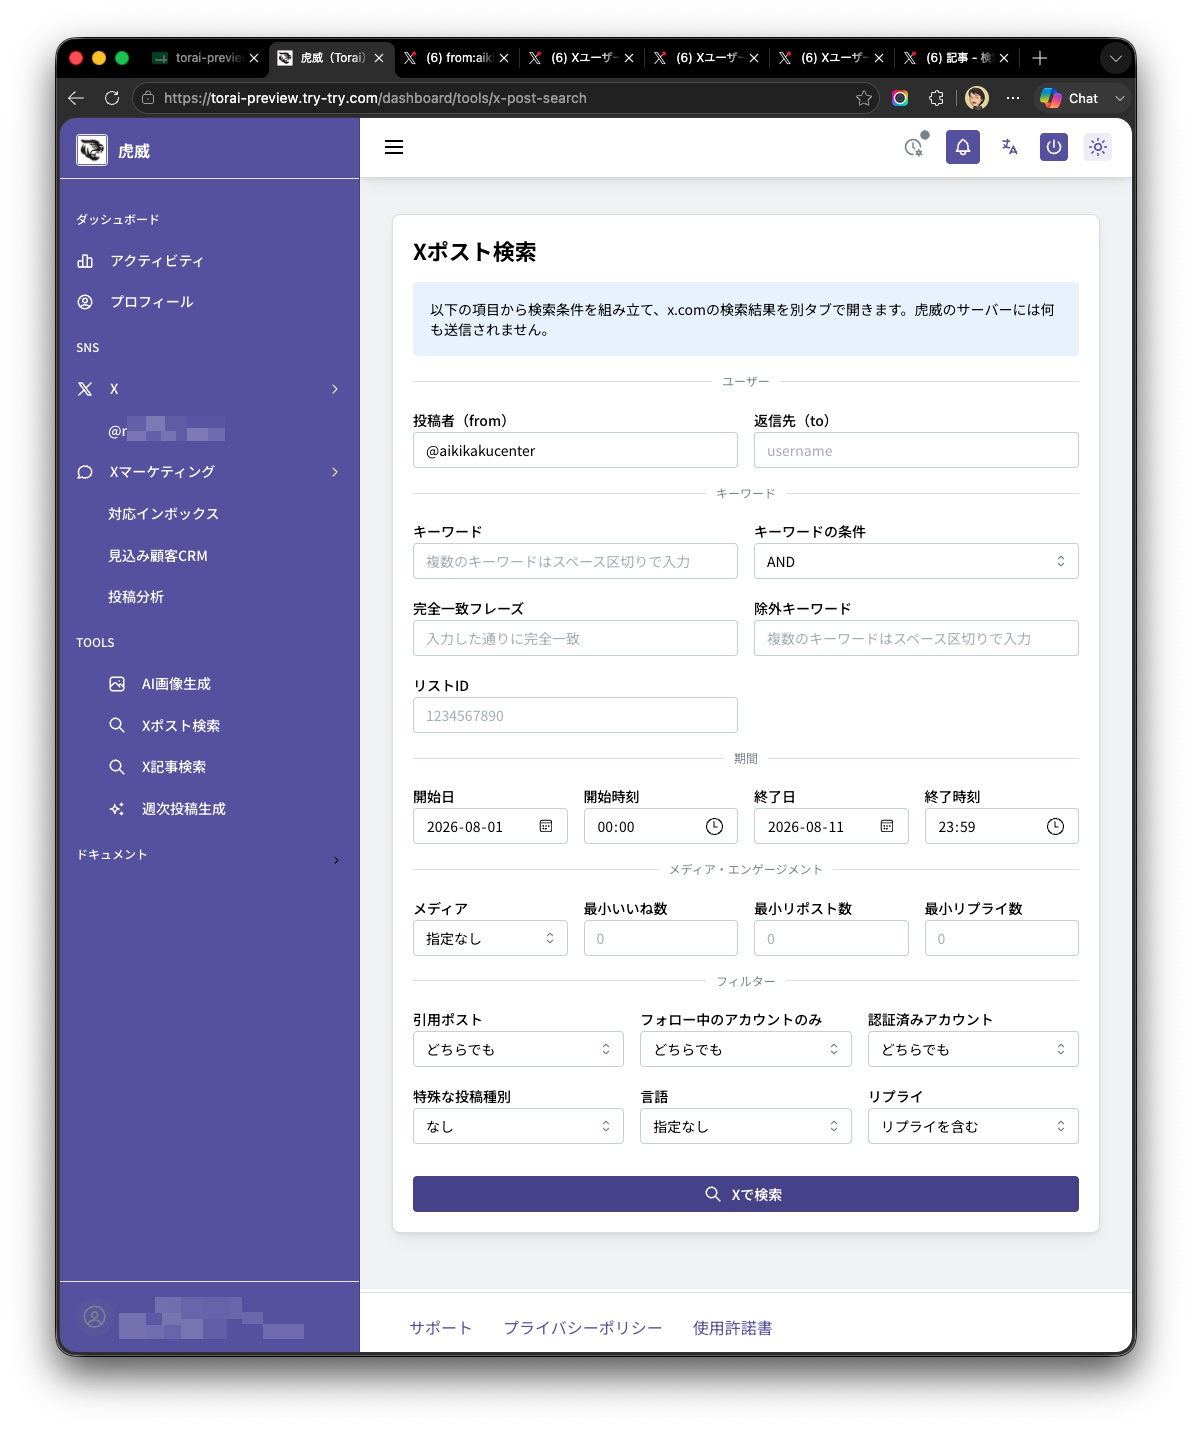Open the メディア dropdown
The width and height of the screenshot is (1192, 1430).
coord(490,938)
